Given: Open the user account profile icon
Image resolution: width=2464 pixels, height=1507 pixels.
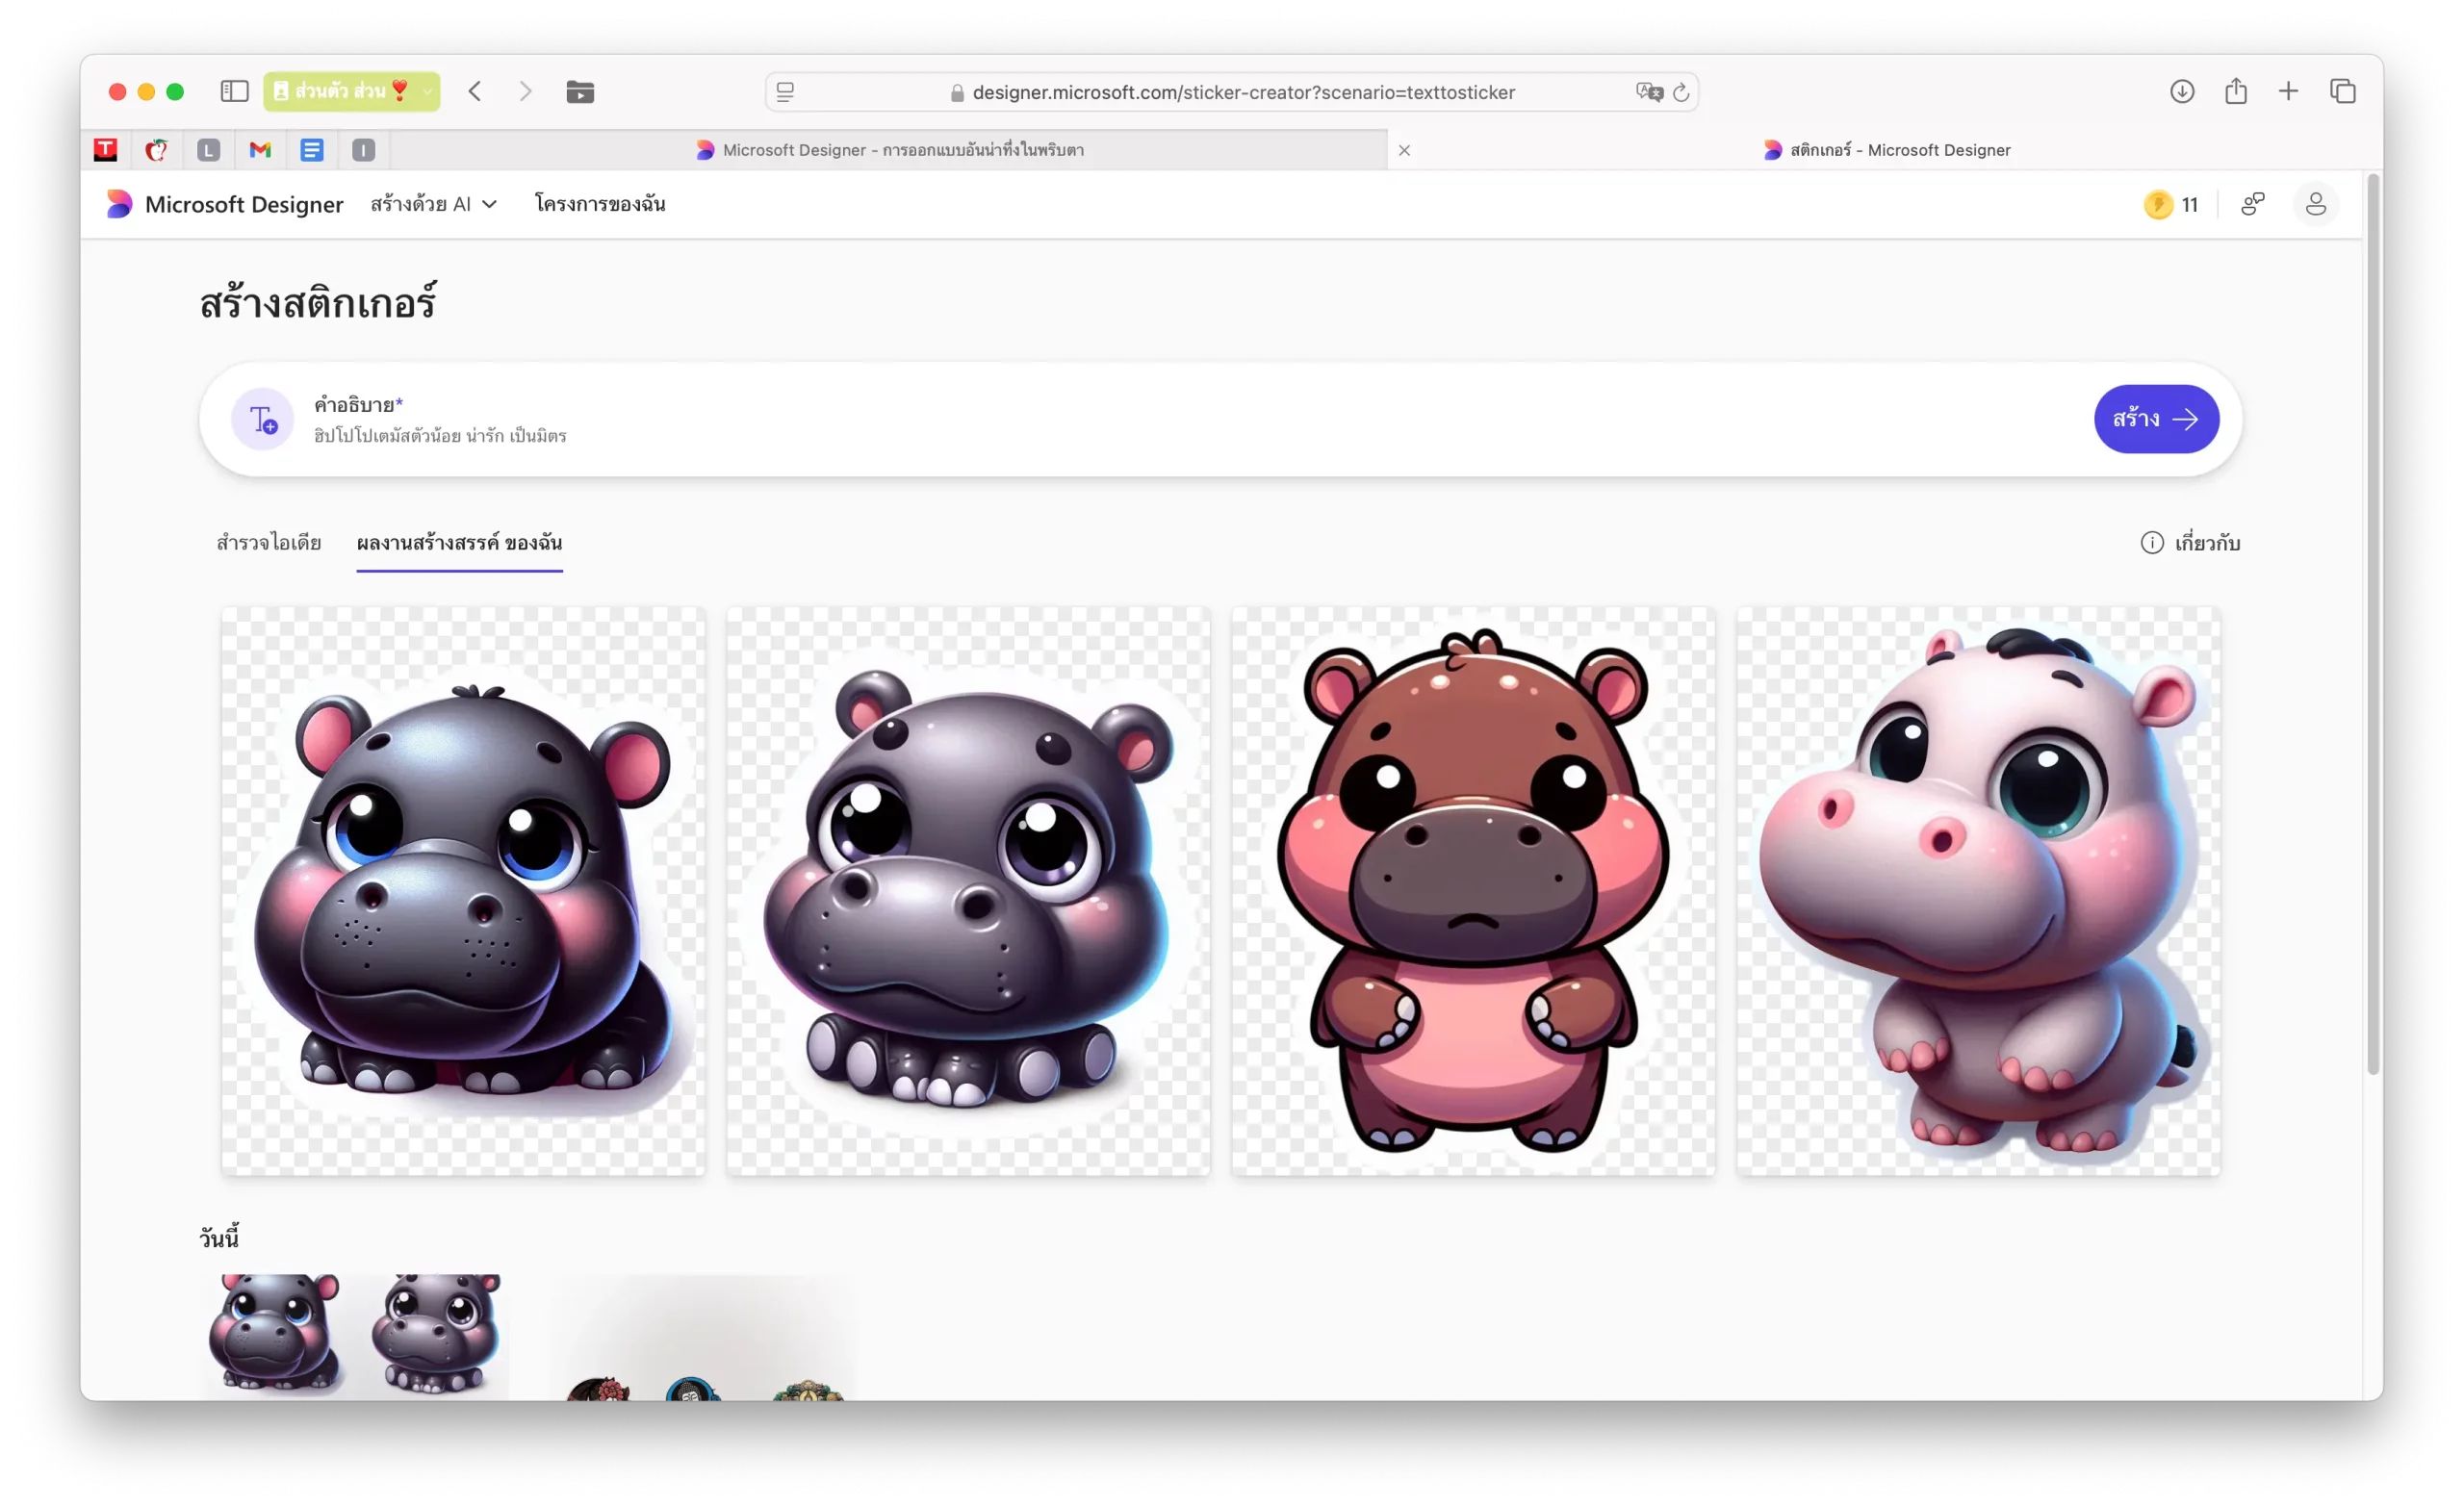Looking at the screenshot, I should 2315,205.
